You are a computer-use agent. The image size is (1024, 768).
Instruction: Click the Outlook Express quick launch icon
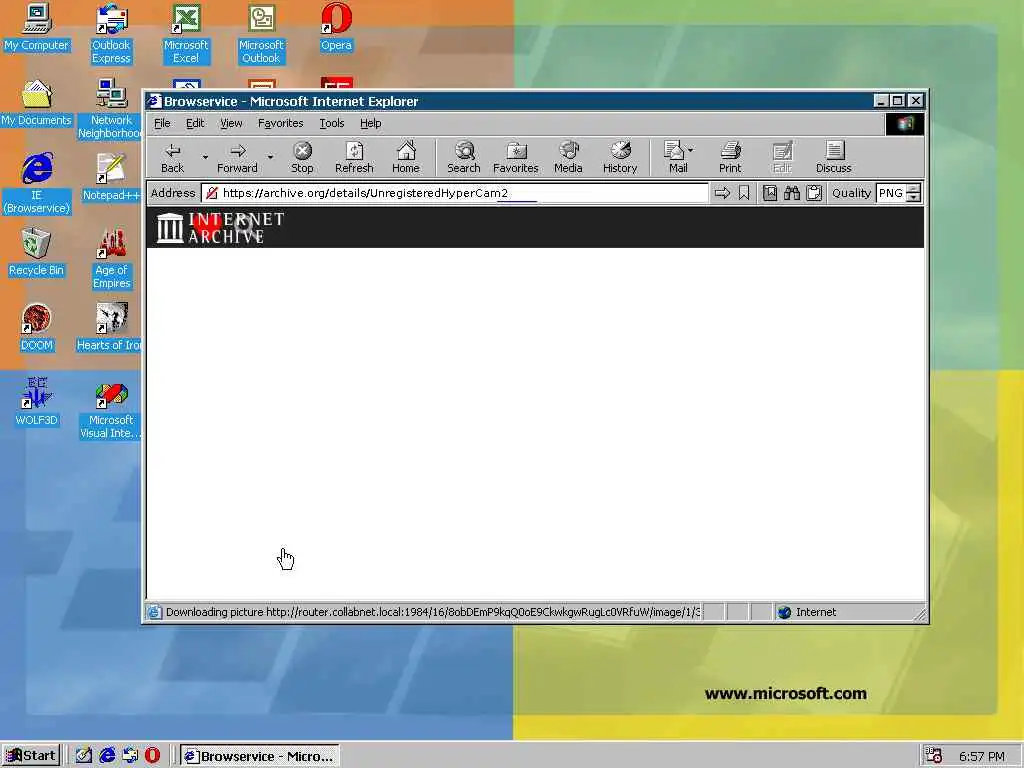[x=130, y=756]
